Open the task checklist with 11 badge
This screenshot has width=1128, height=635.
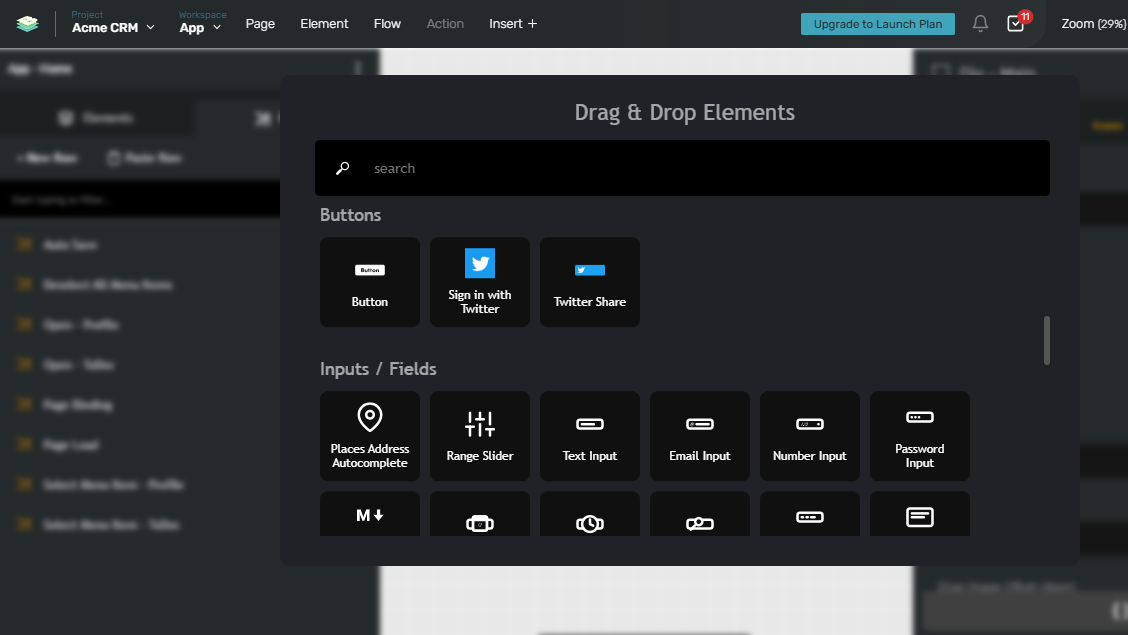click(1017, 23)
